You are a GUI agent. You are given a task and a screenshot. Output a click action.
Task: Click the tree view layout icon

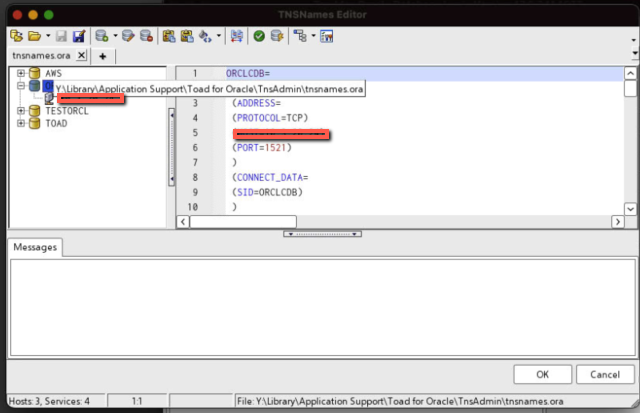pos(300,36)
